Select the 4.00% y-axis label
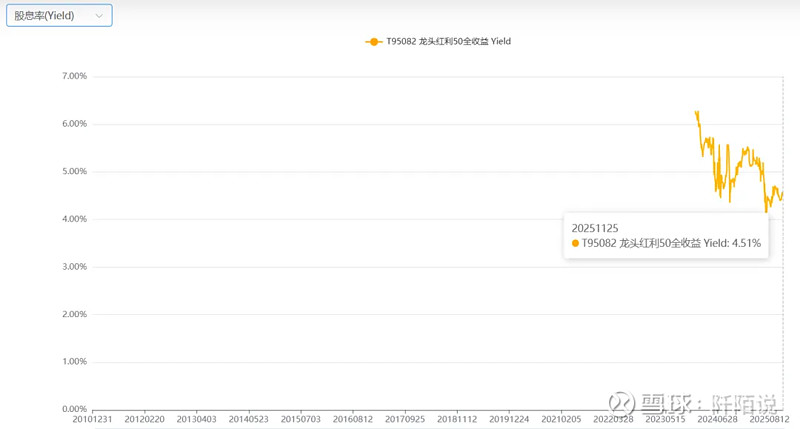Image resolution: width=800 pixels, height=429 pixels. point(74,219)
